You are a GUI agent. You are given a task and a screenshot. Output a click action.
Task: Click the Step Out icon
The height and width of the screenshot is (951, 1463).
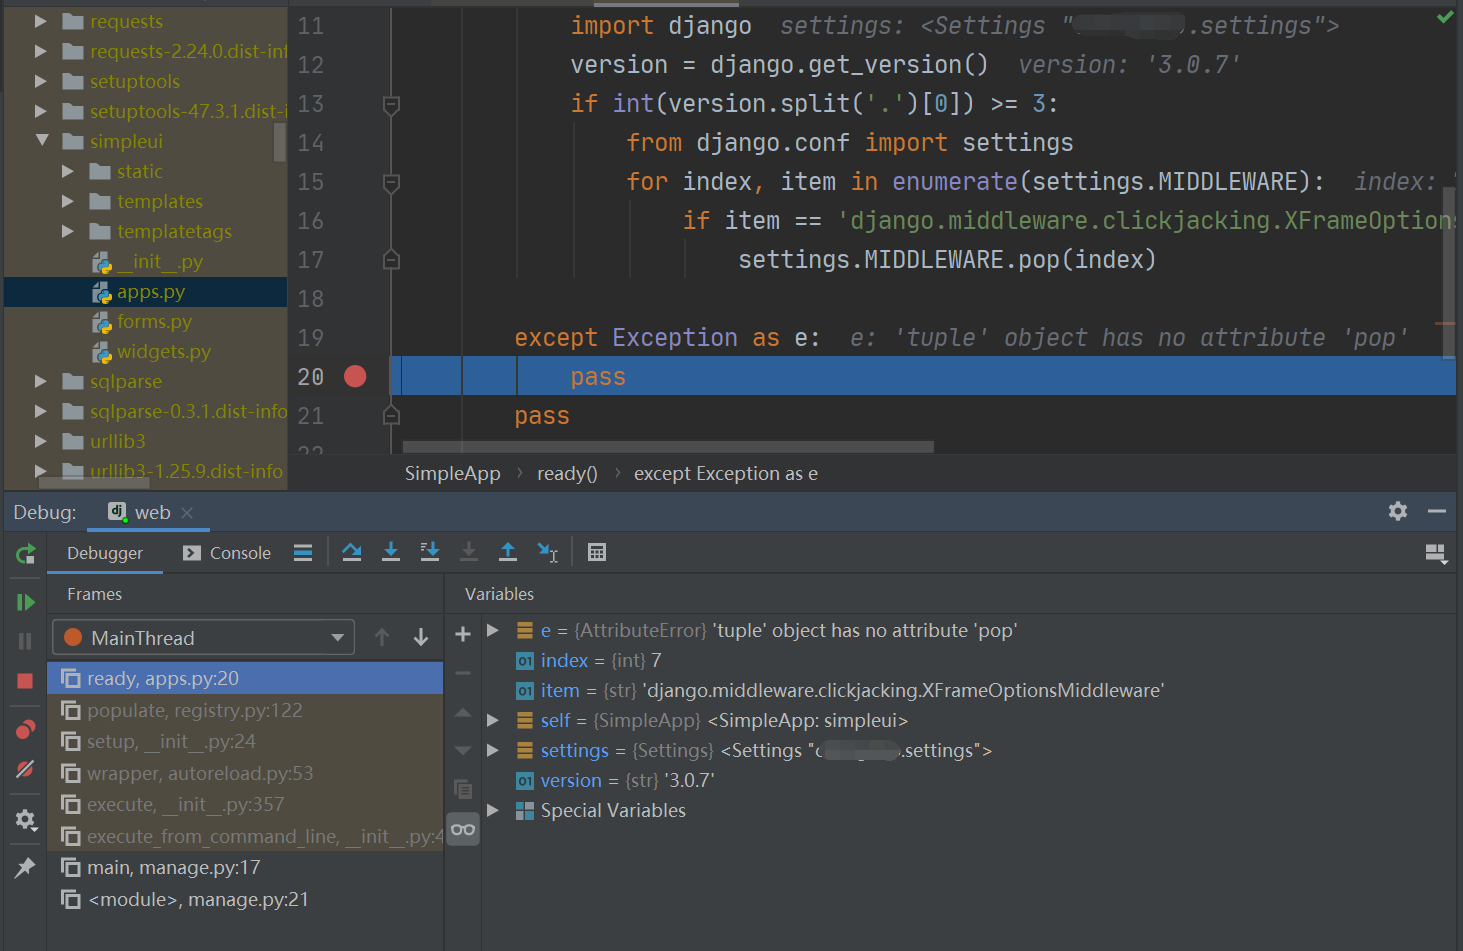tap(508, 552)
